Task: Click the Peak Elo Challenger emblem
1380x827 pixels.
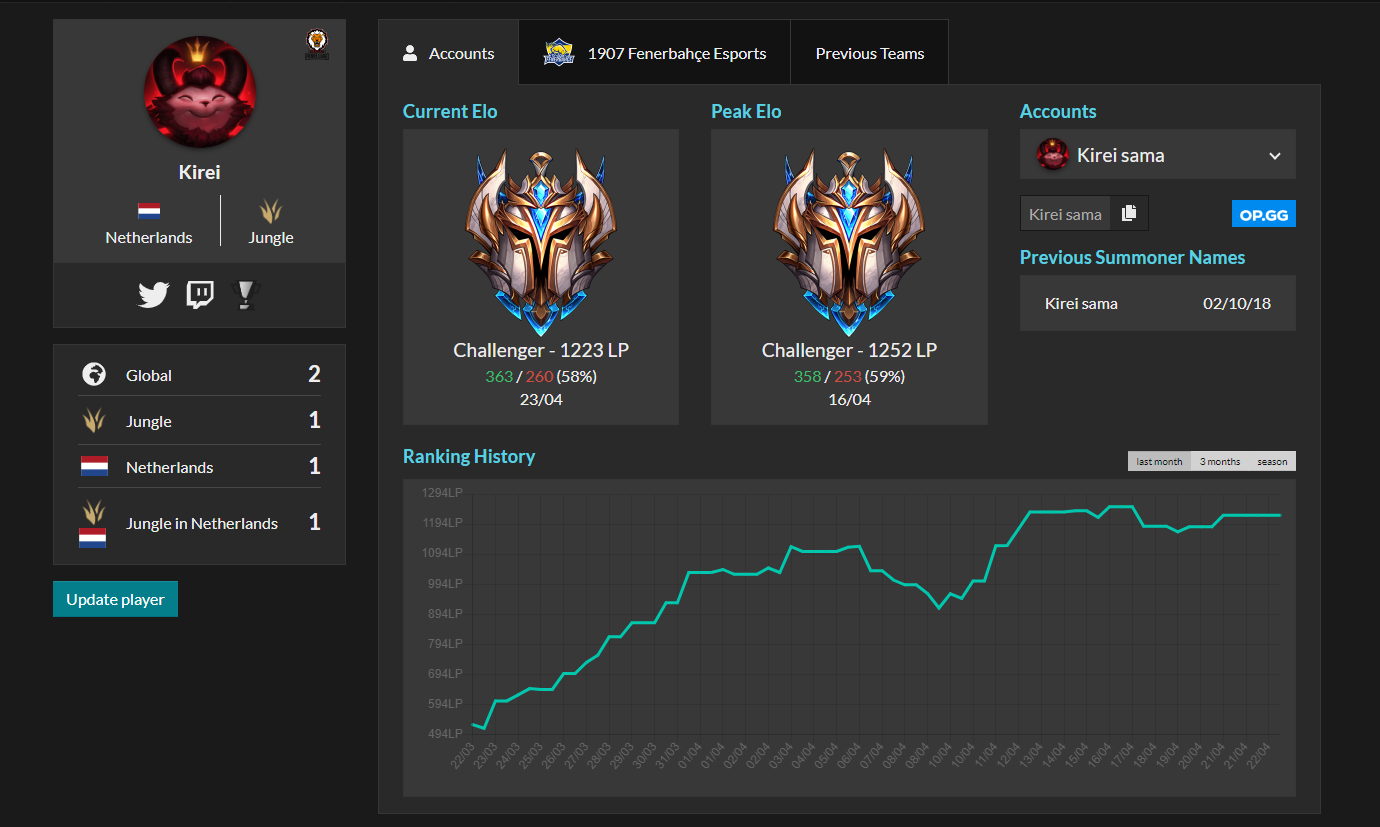Action: click(849, 242)
